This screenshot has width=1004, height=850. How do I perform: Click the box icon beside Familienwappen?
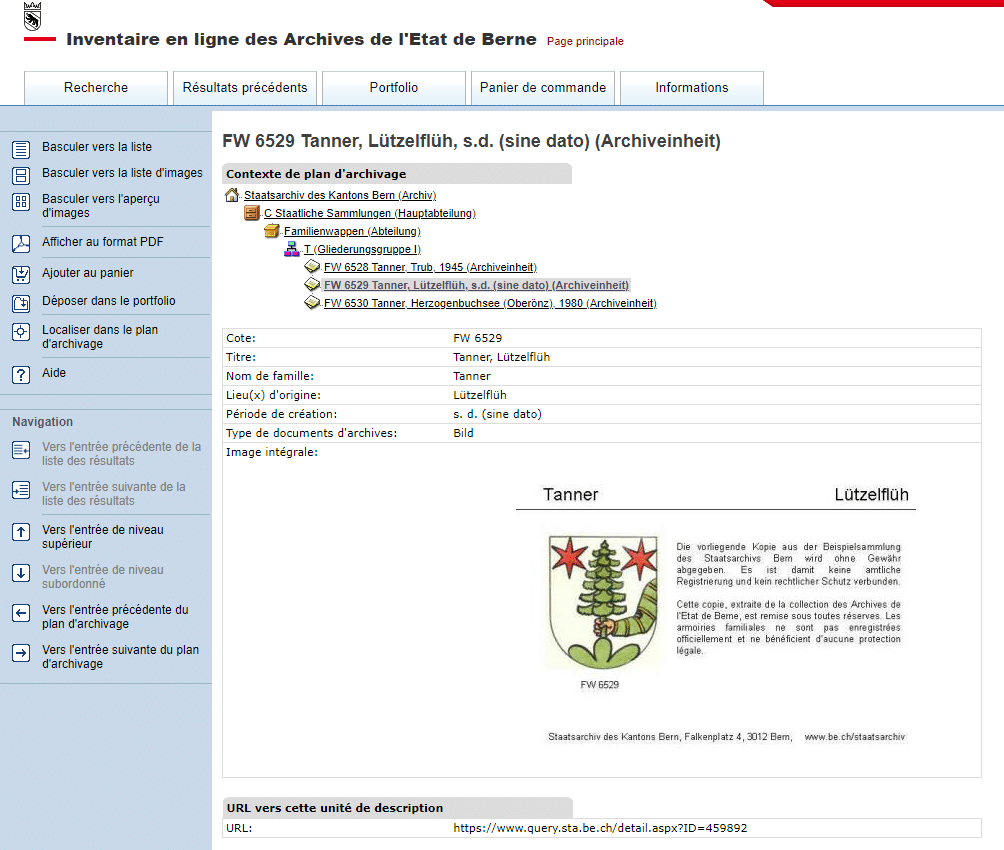coord(271,231)
